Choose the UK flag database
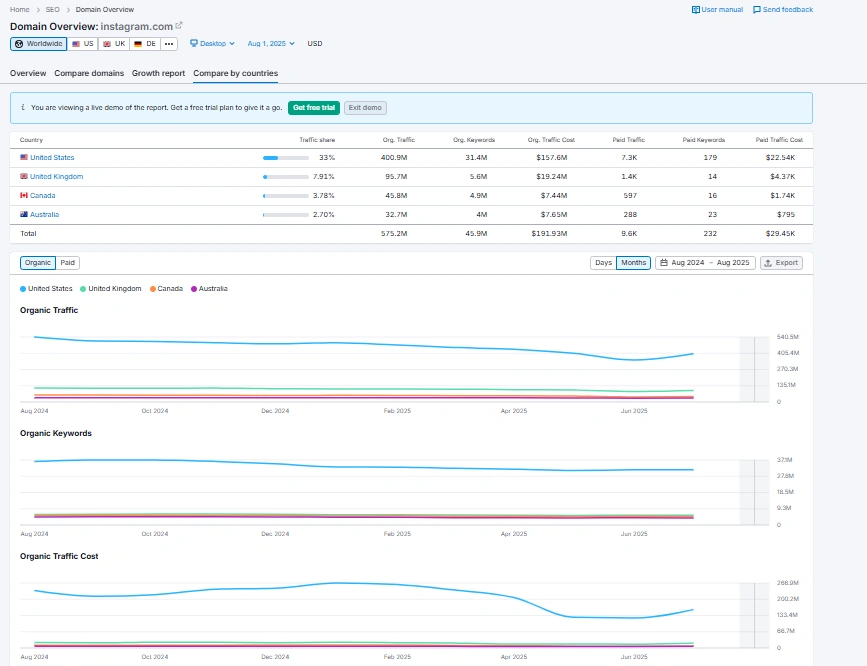867x666 pixels. (x=114, y=44)
